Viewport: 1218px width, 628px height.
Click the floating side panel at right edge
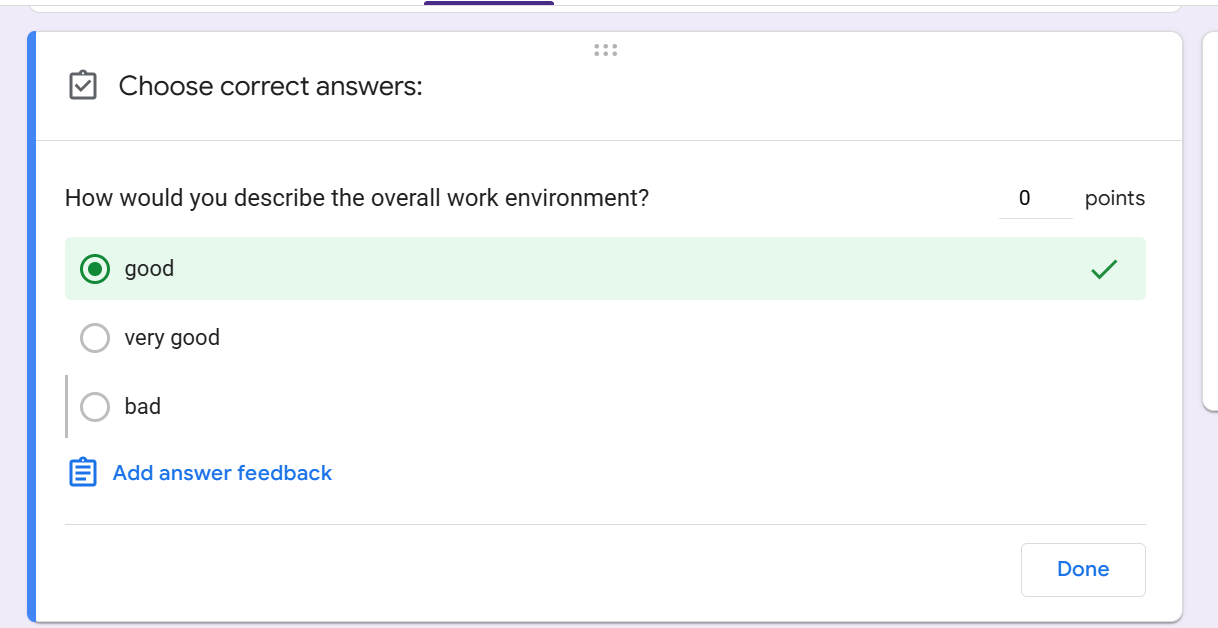[1210, 221]
